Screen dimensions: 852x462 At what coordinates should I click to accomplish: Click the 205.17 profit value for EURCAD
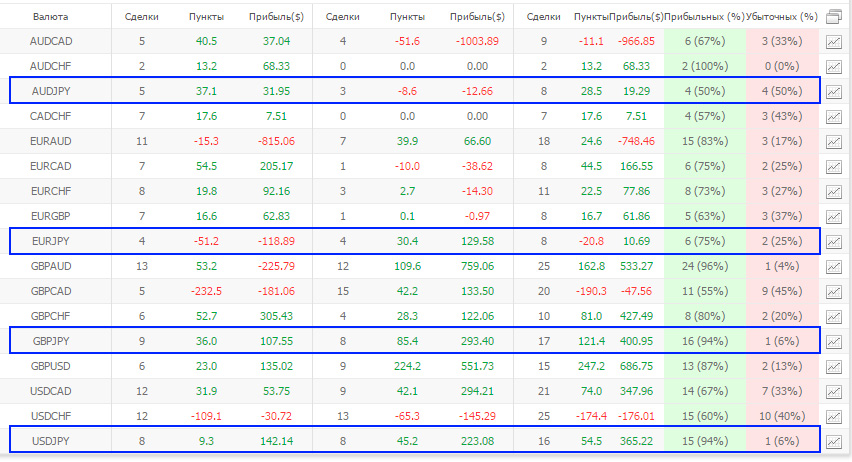(277, 166)
